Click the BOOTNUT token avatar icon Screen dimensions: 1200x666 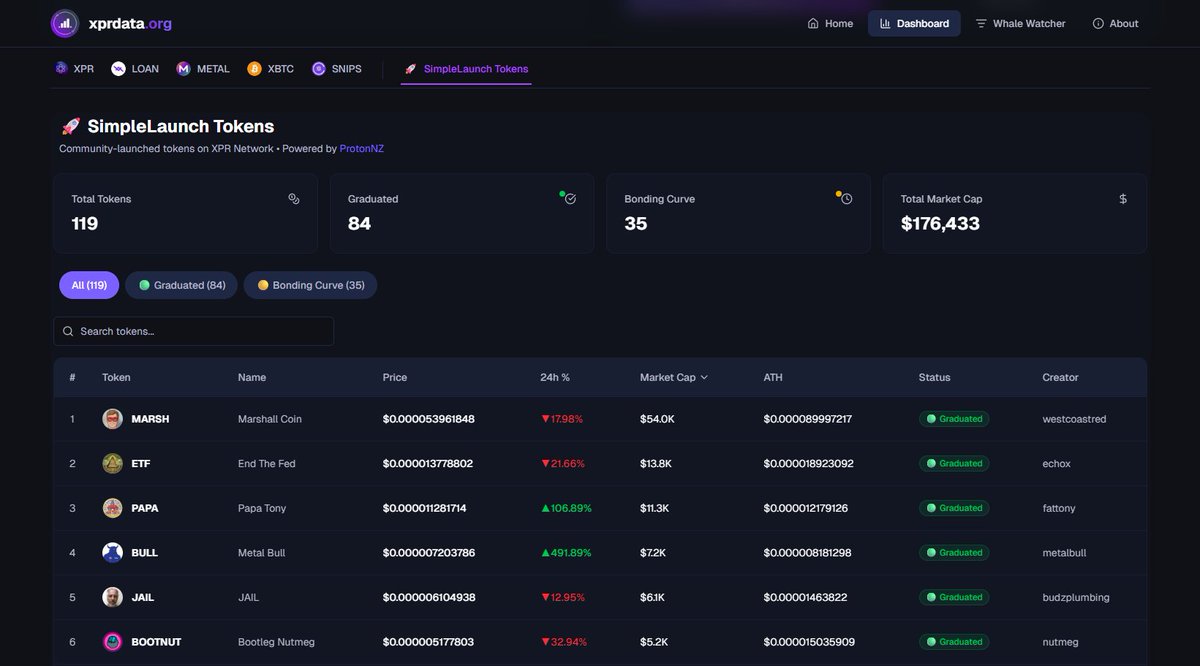[x=113, y=641]
